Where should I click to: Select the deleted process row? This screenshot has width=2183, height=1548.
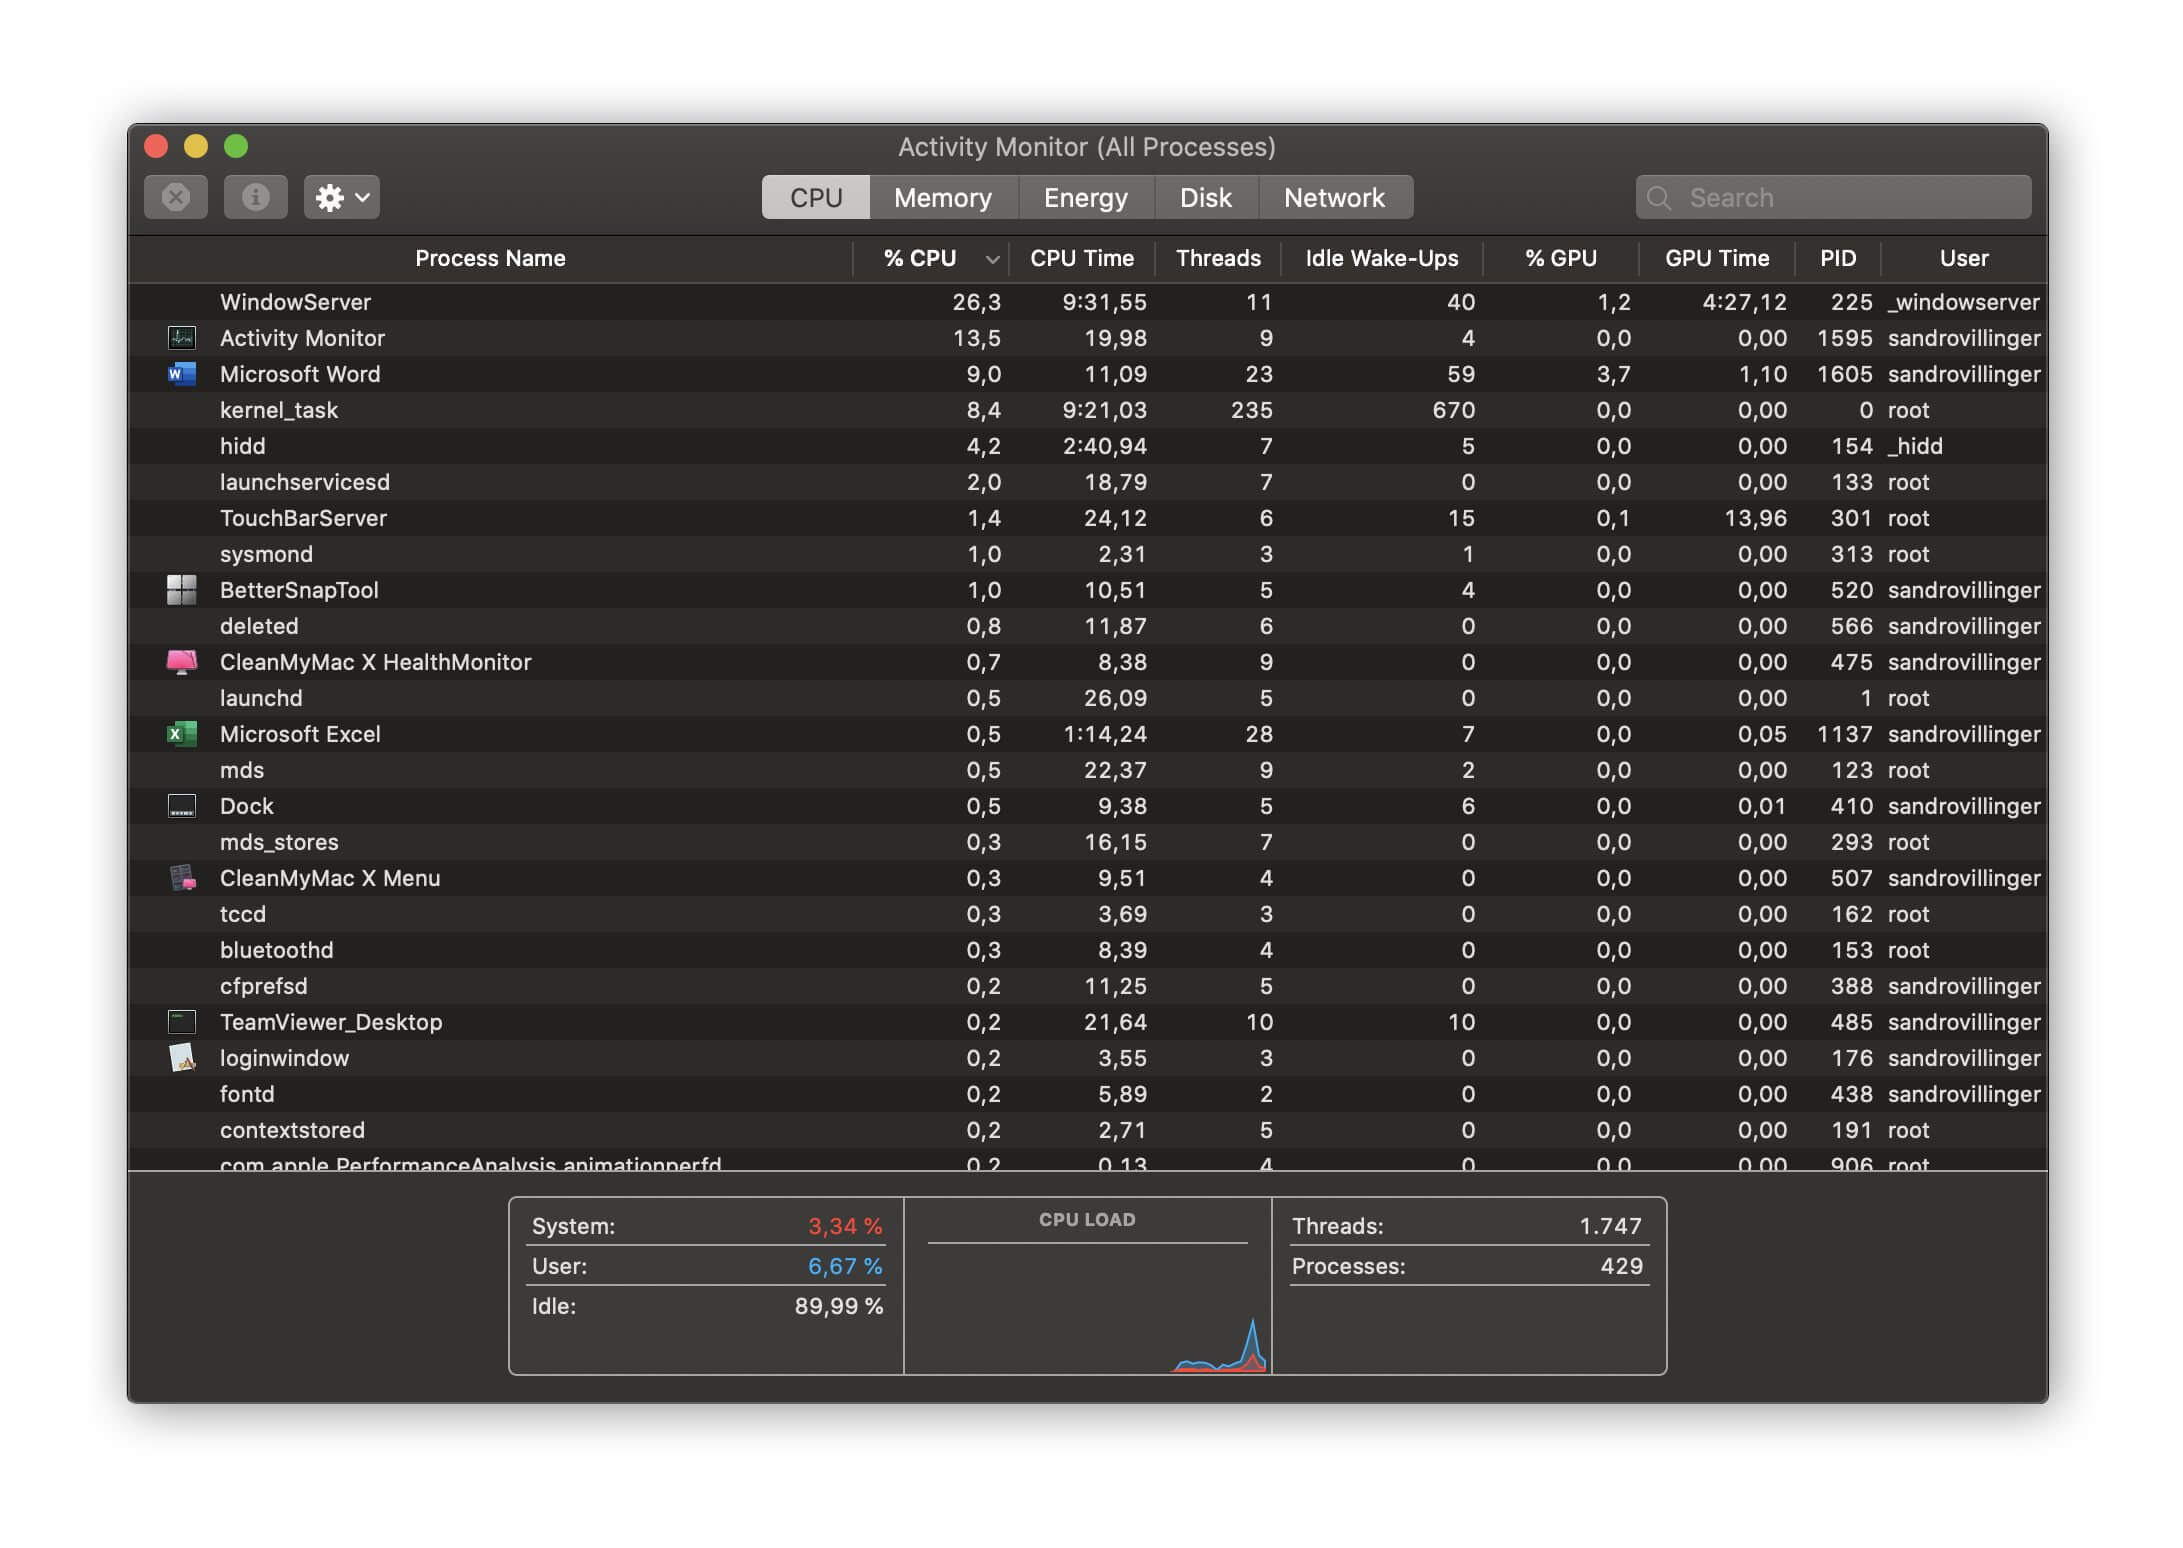click(1088, 626)
